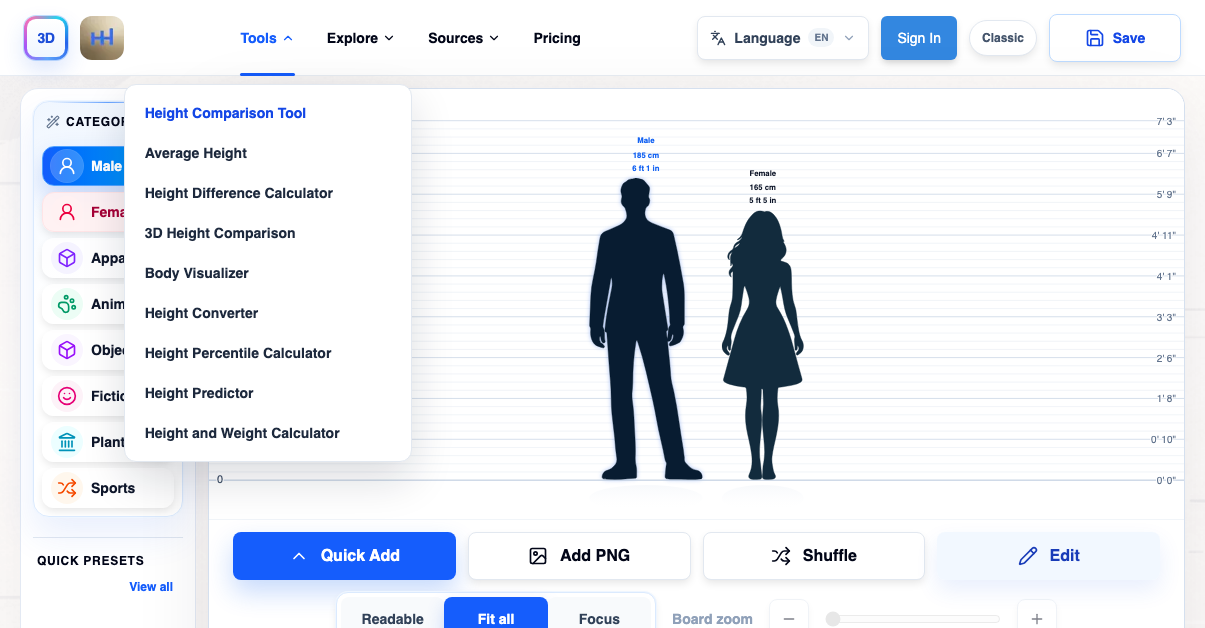Select Average Height from Tools menu

tap(196, 153)
